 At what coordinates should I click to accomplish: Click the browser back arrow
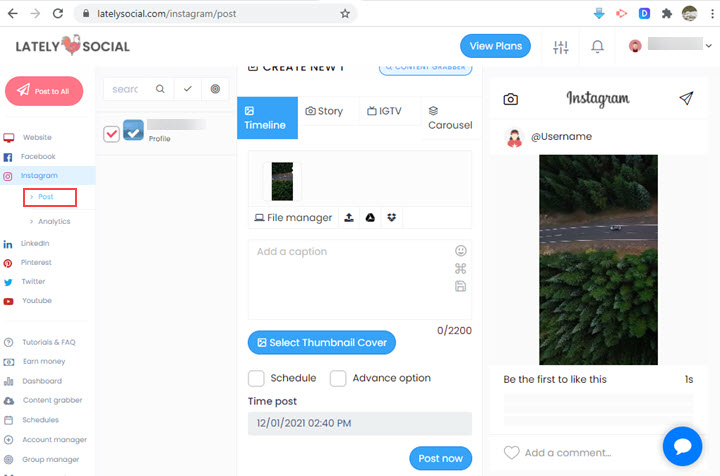click(x=13, y=14)
